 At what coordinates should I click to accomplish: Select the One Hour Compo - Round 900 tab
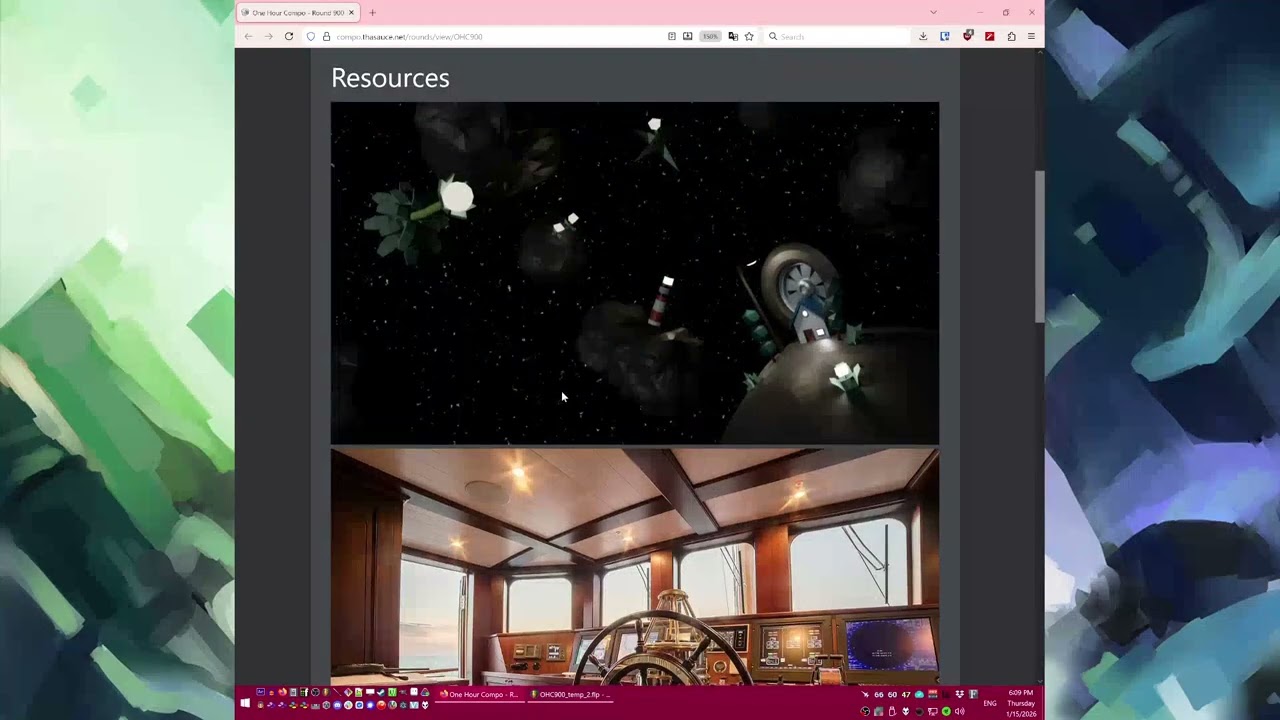click(x=298, y=13)
